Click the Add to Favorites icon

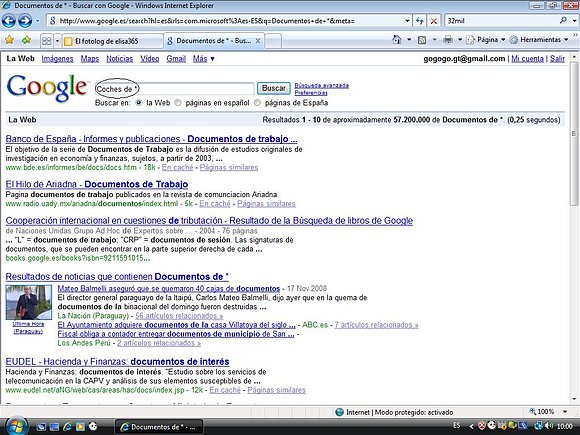pos(26,40)
